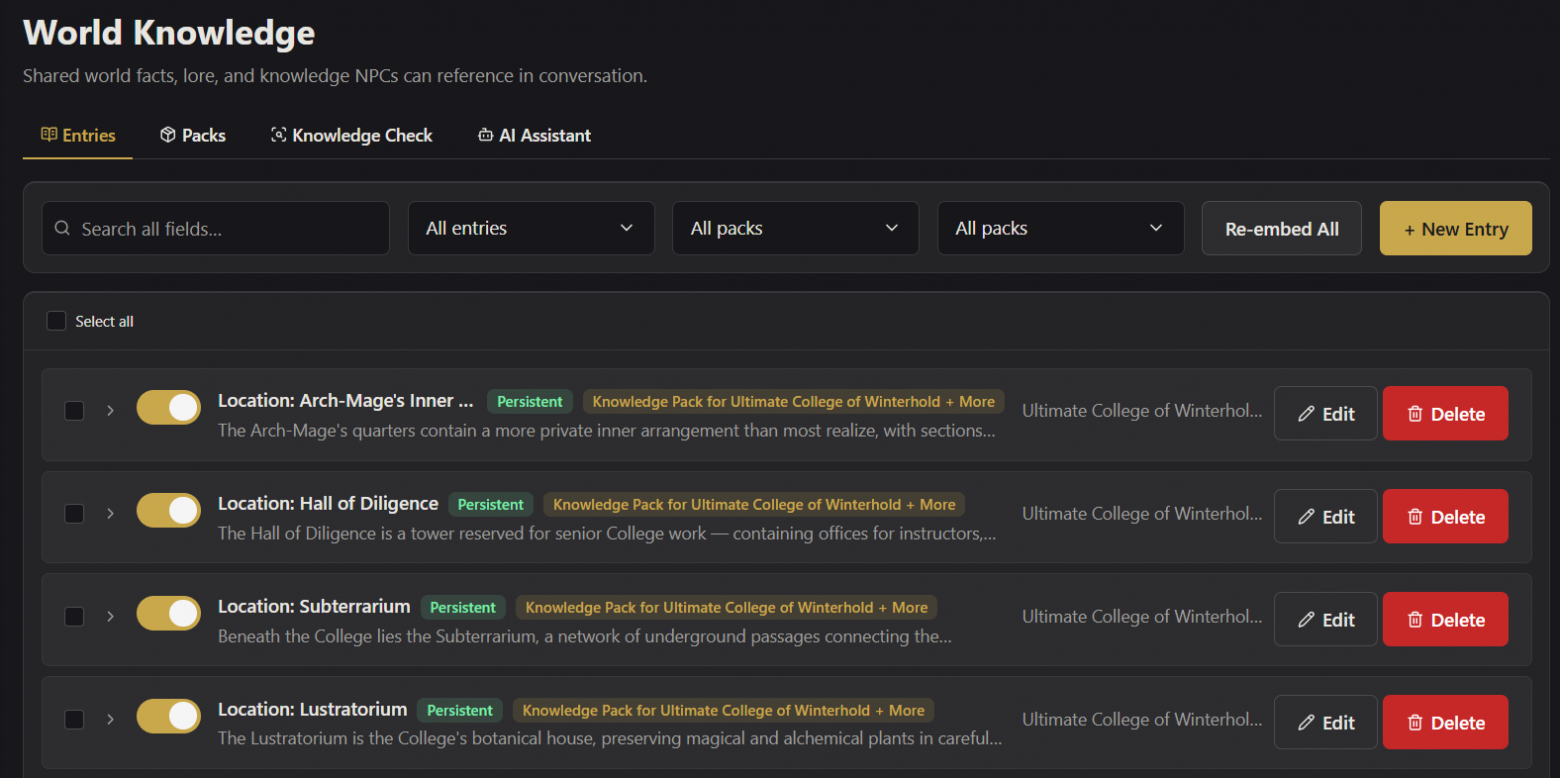Screen dimensions: 1560x778
Task: Click the book icon on Entries tab
Action: 48,135
